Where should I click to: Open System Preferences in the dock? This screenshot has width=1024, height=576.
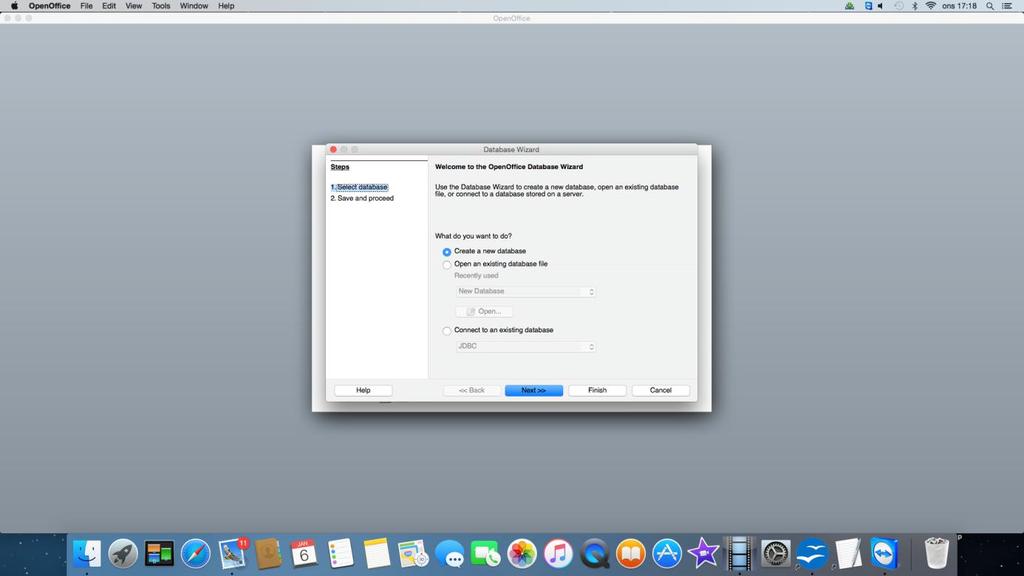pos(776,554)
